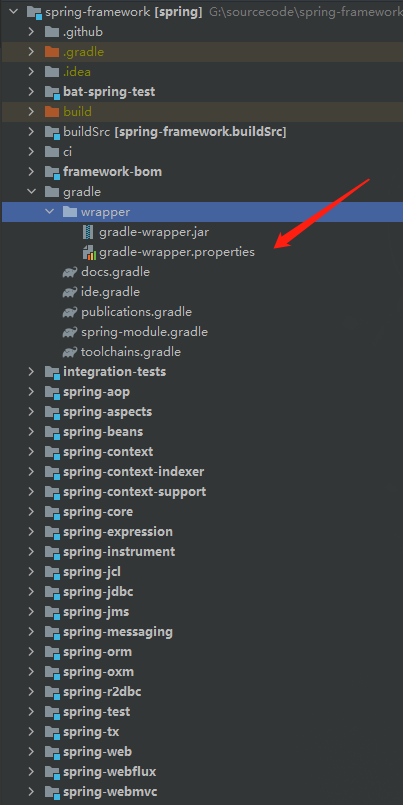
Task: Expand the framework-bom module arrow
Action: (x=32, y=171)
